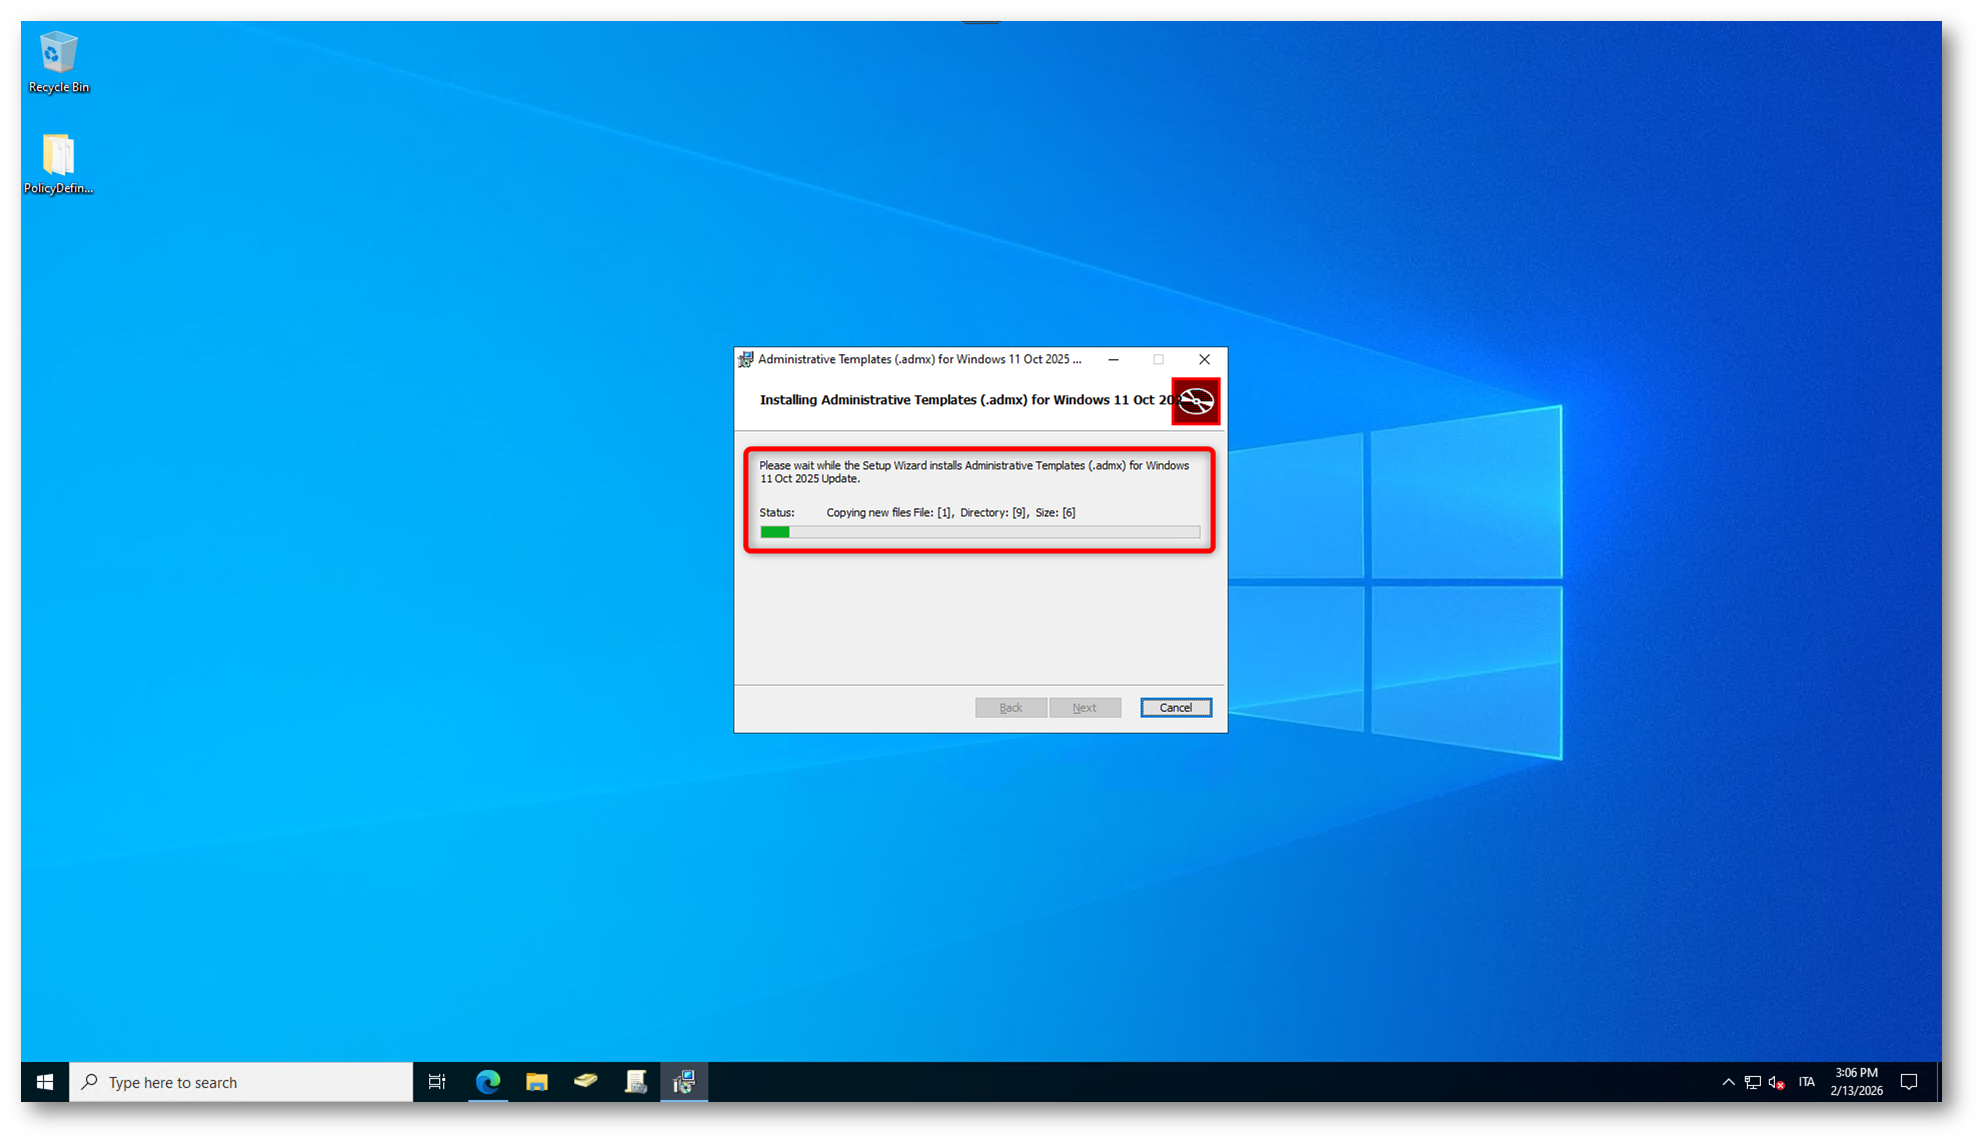1984x1144 pixels.
Task: Cancel the Administrative Templates installation
Action: click(x=1175, y=708)
